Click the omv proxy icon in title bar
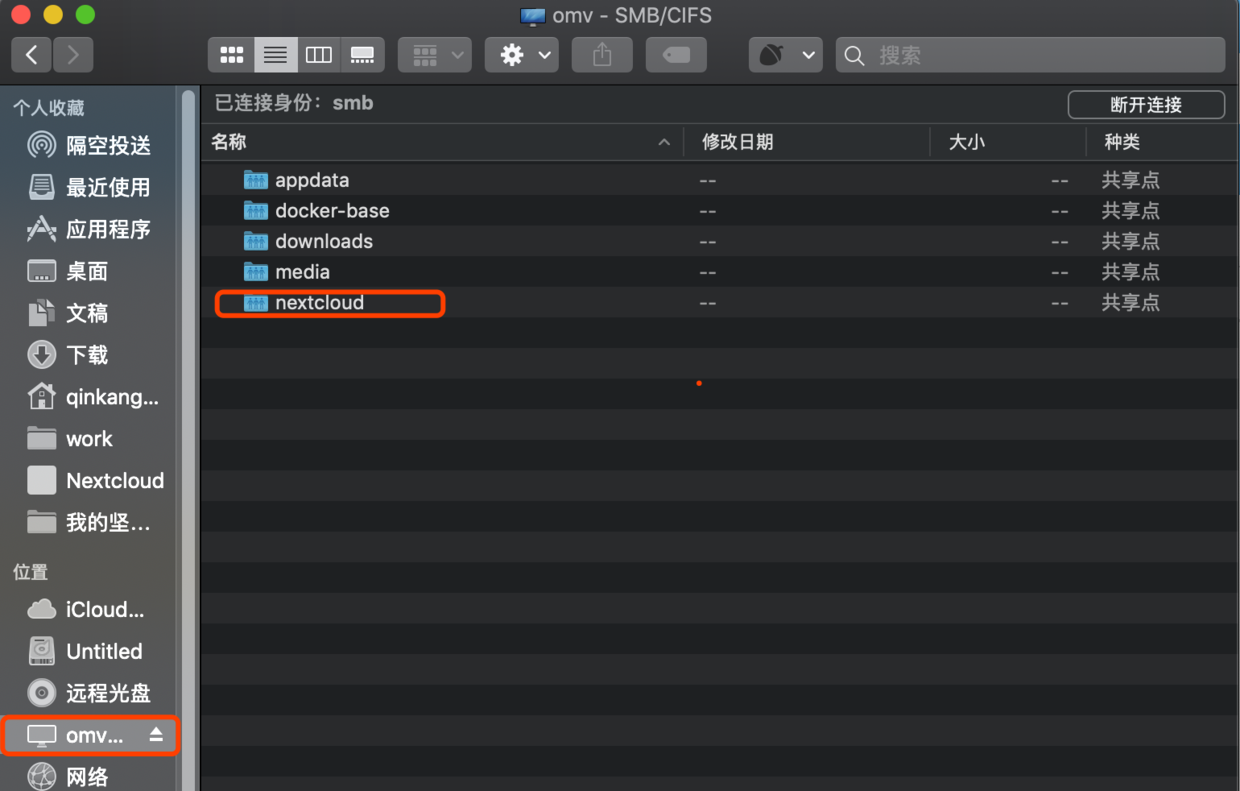Screen dimensions: 1240x791 533,16
